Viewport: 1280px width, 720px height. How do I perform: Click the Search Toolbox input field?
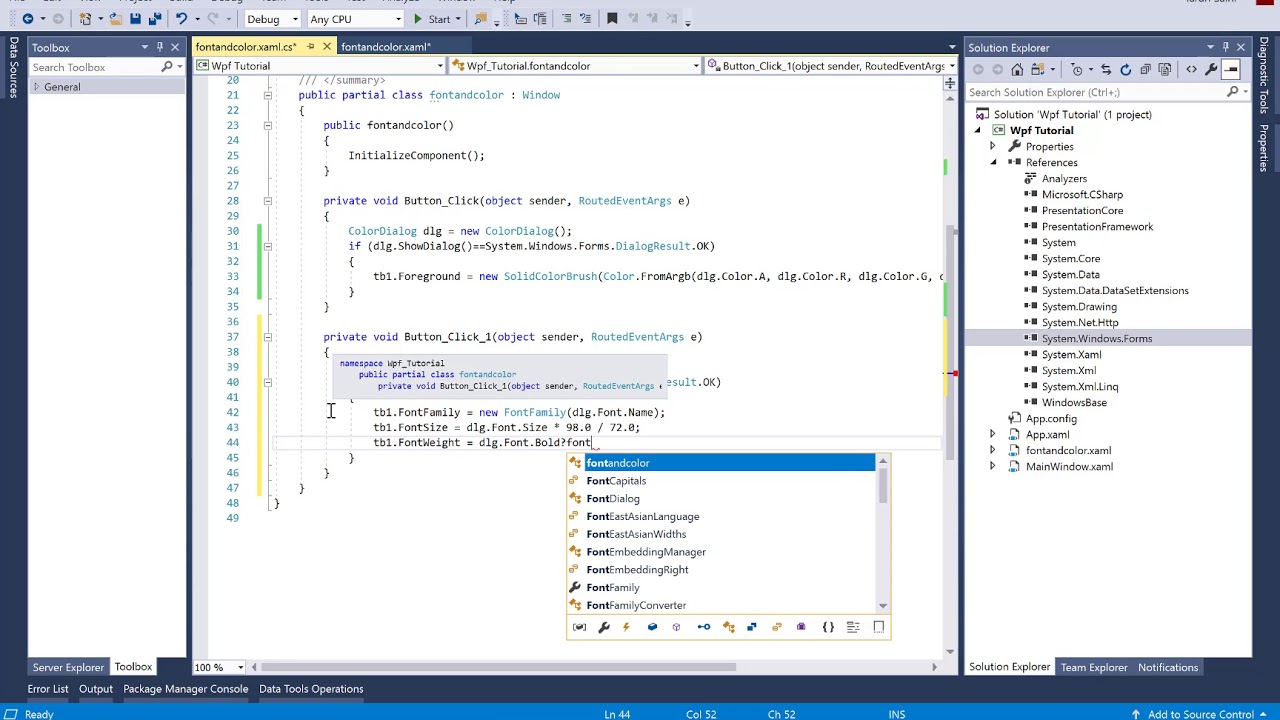93,67
